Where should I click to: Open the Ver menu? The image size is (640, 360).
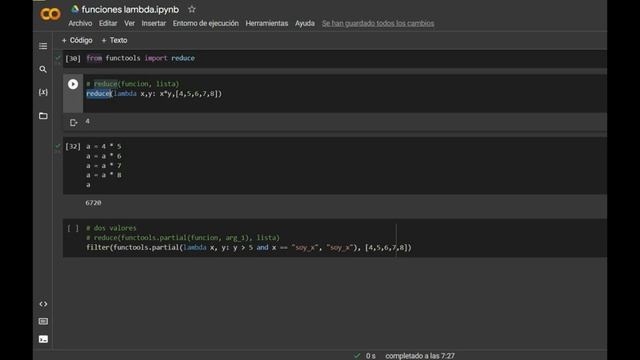point(129,23)
